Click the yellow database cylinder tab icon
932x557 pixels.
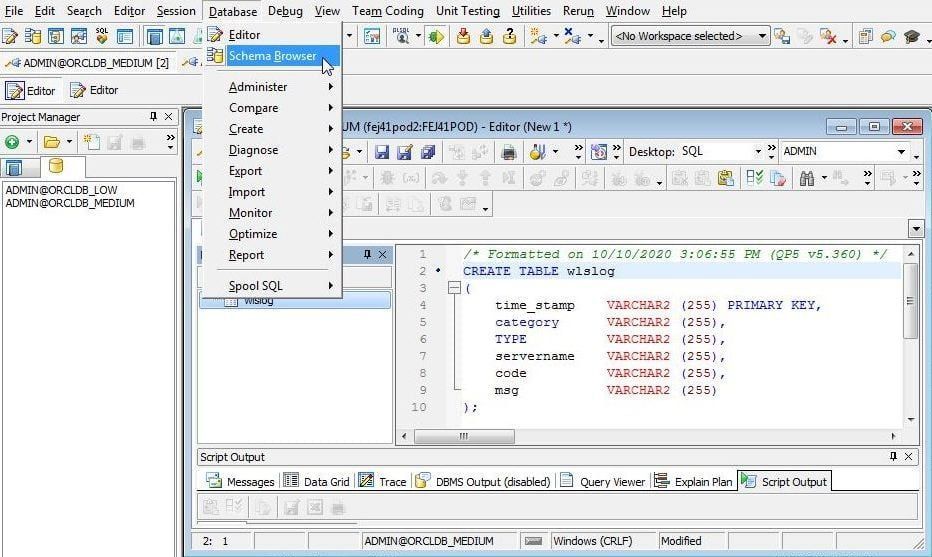click(x=56, y=166)
